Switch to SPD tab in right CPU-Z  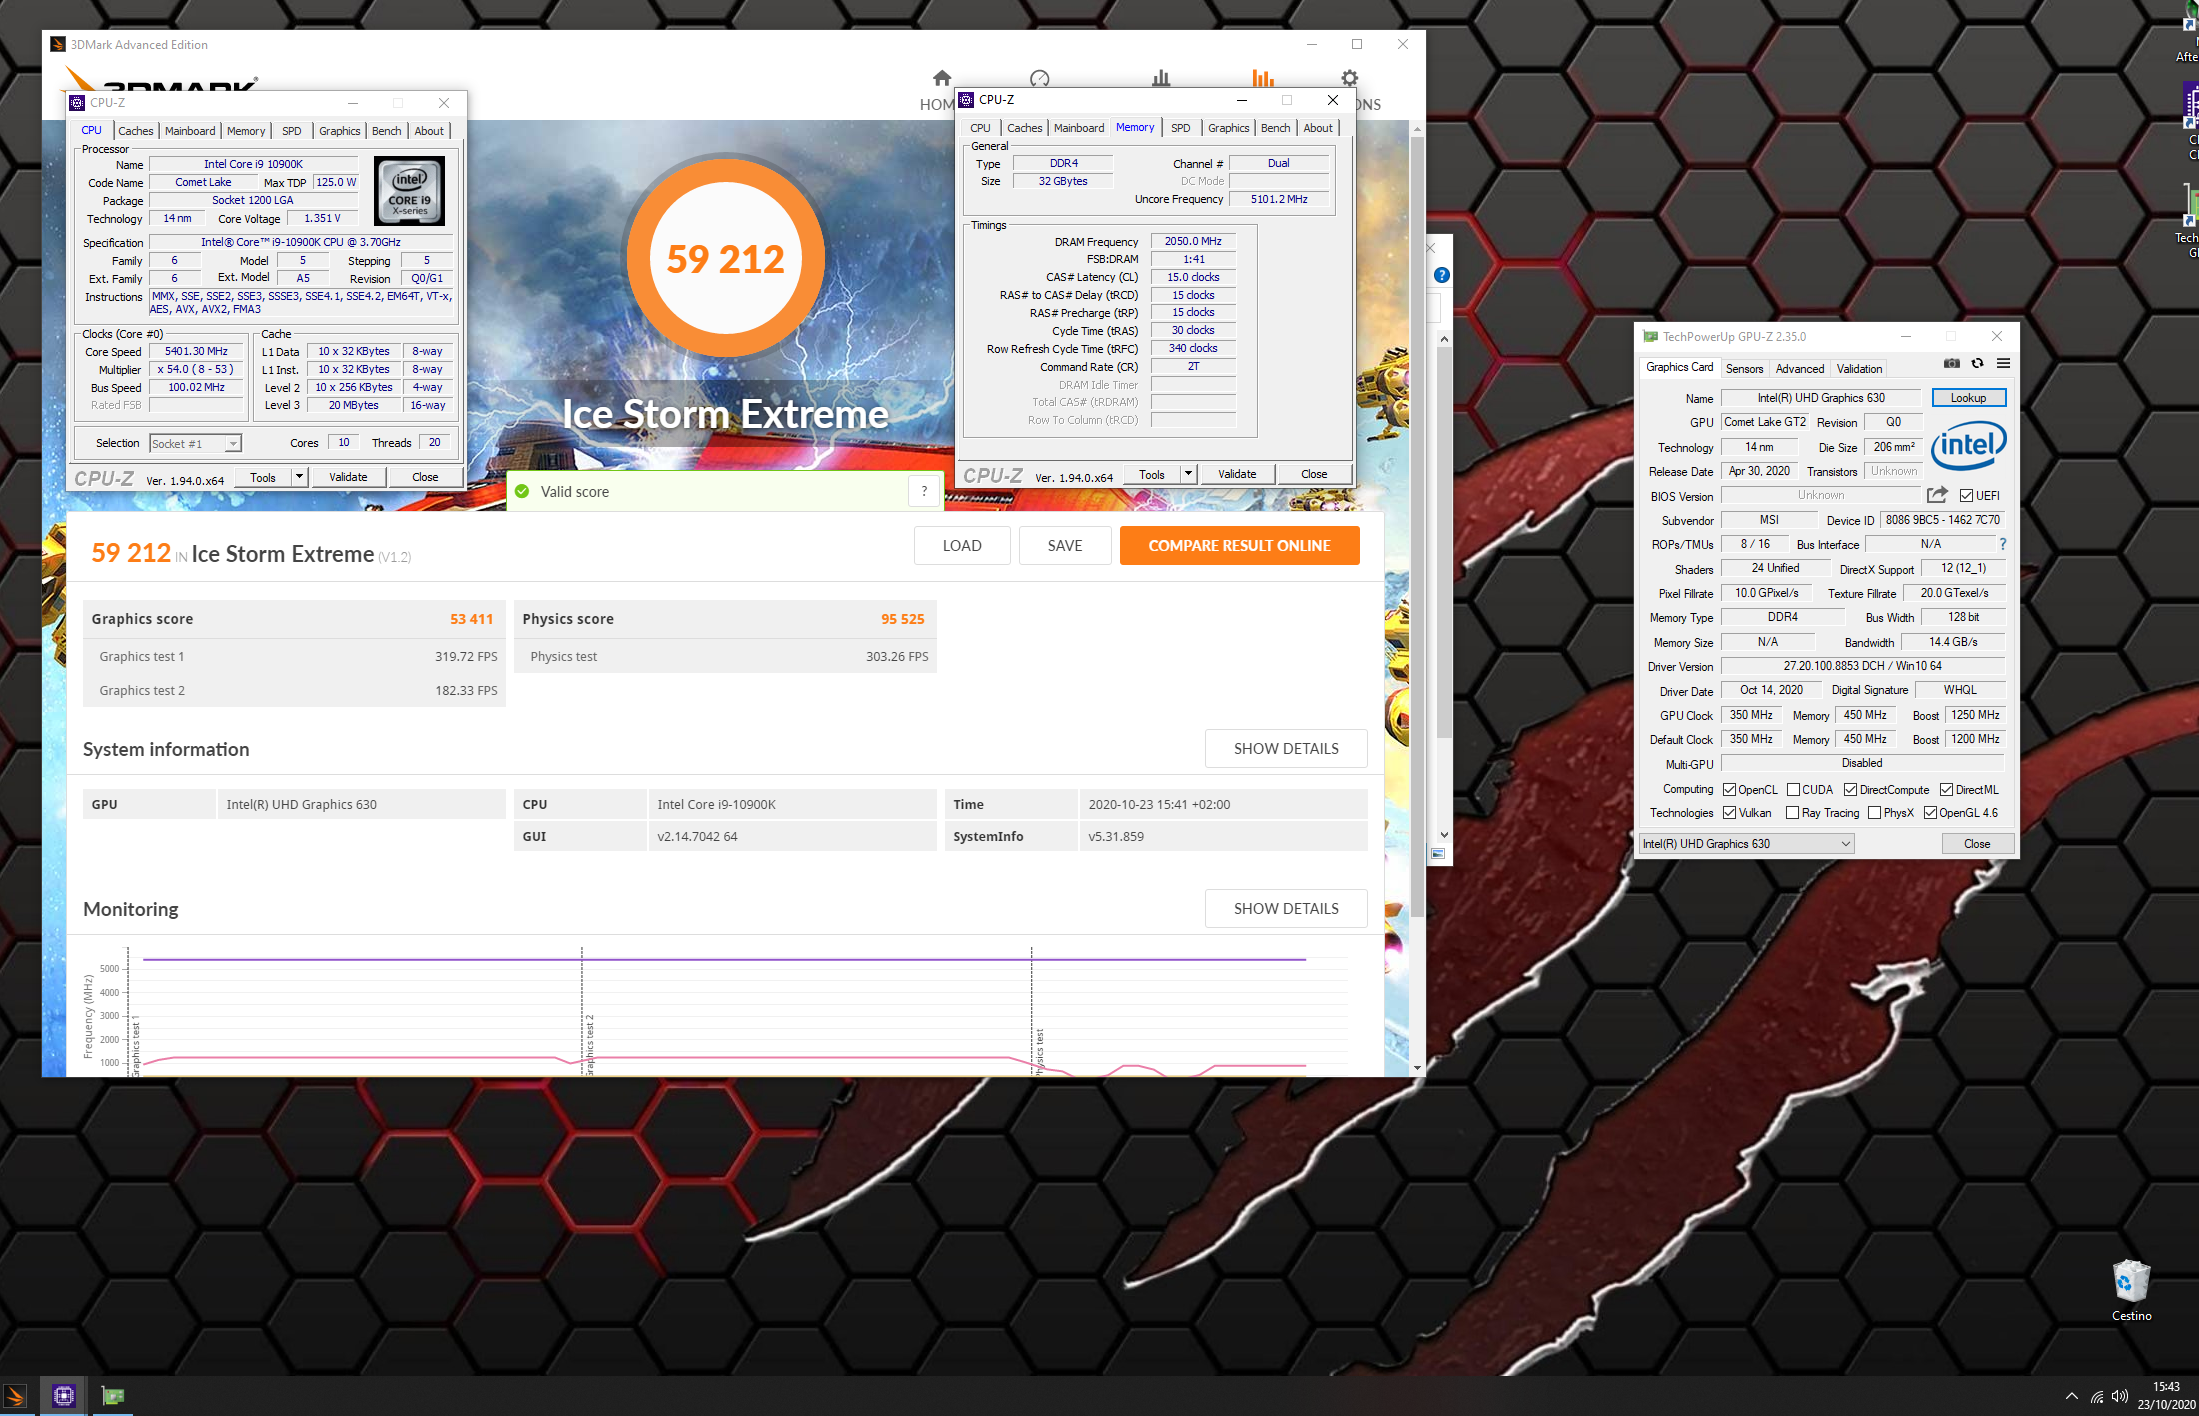(1180, 128)
